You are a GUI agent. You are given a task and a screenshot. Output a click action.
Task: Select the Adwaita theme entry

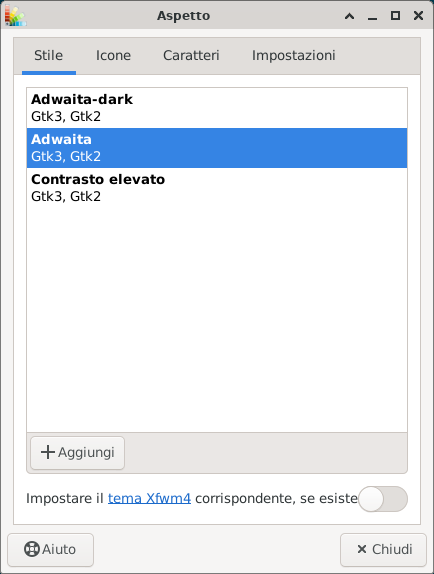click(217, 148)
